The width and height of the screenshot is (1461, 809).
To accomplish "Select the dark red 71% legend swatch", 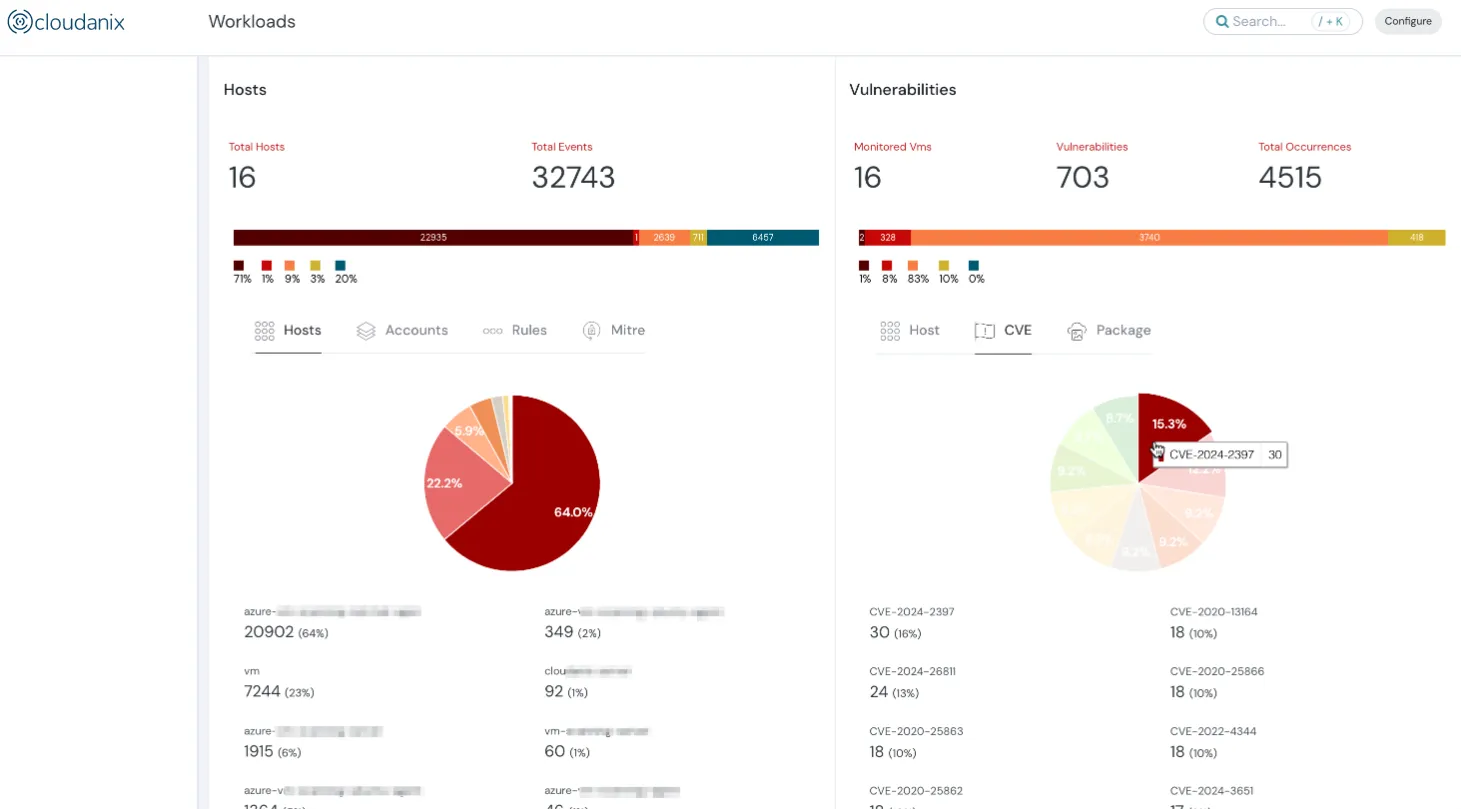I will click(x=239, y=265).
